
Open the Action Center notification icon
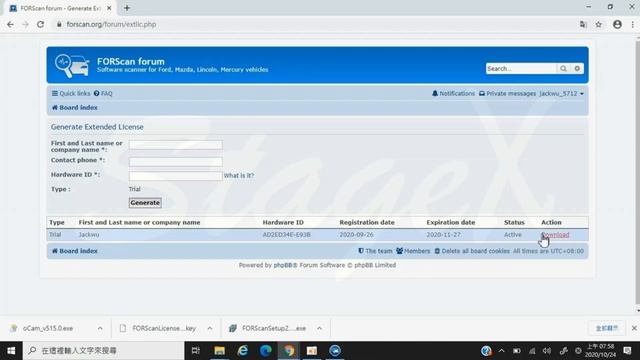(627, 351)
